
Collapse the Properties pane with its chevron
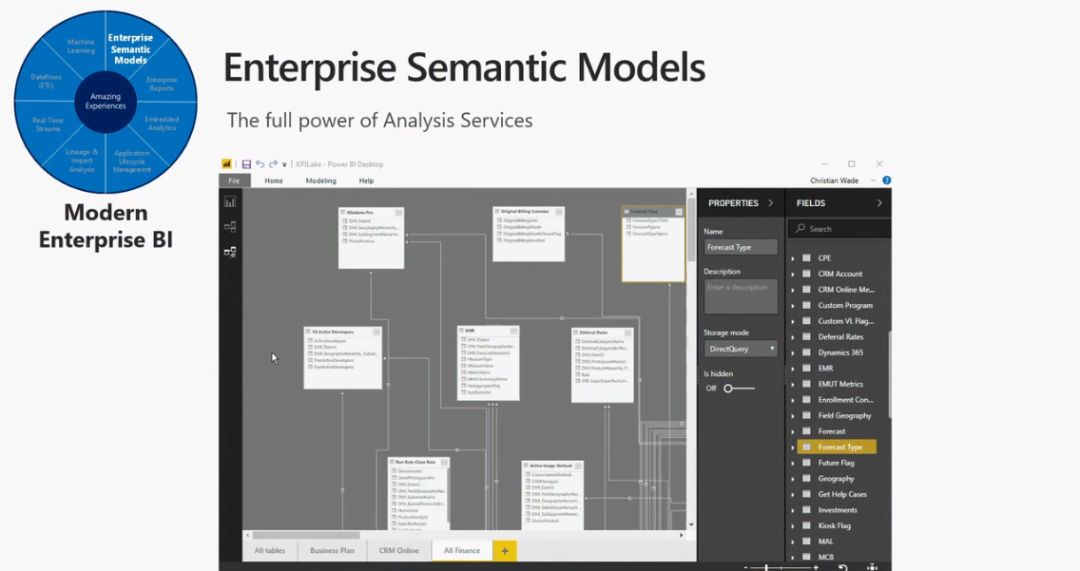(770, 203)
